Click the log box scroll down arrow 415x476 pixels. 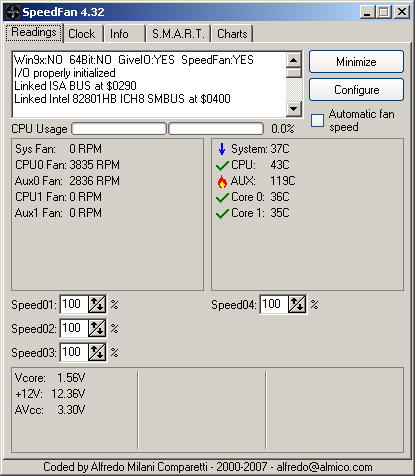coord(294,109)
